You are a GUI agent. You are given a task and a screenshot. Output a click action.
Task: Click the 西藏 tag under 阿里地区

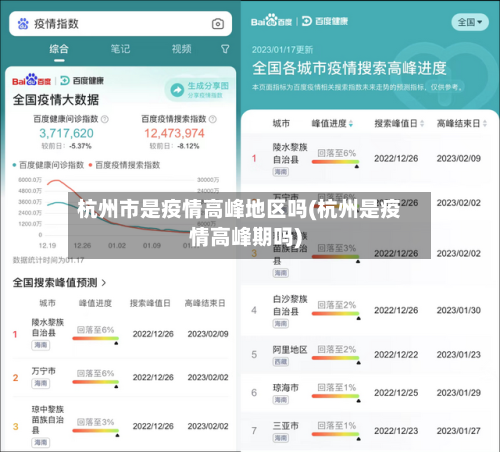(281, 362)
